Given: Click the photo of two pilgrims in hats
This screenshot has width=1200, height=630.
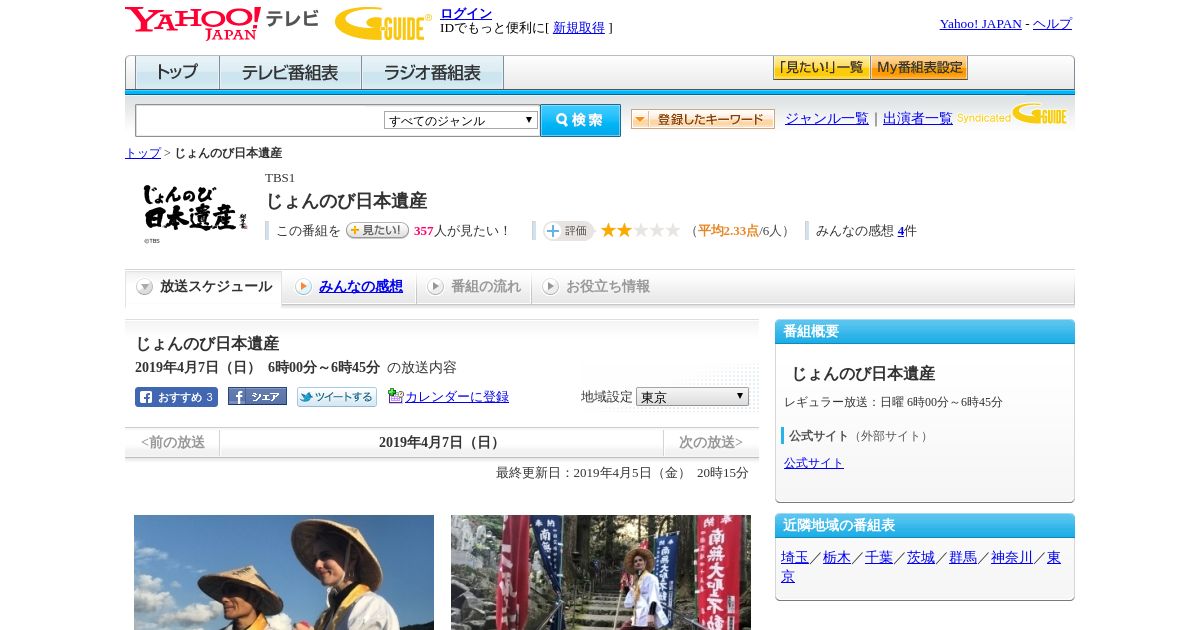Looking at the screenshot, I should tap(284, 572).
